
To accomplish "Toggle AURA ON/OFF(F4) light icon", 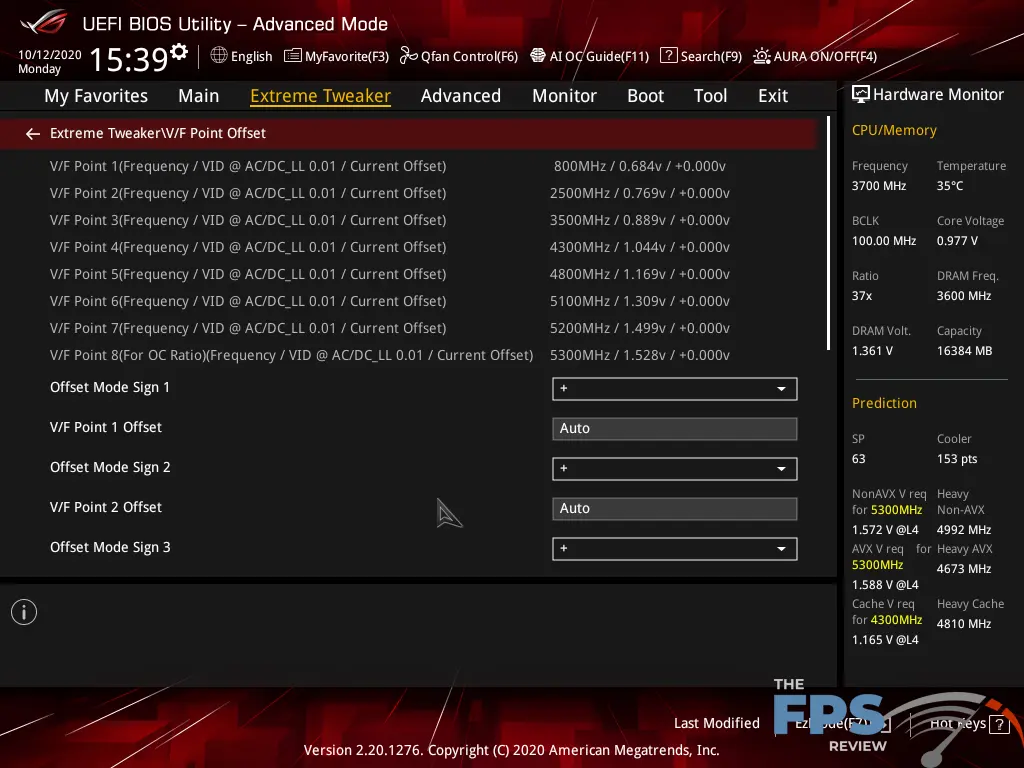I will pos(761,56).
